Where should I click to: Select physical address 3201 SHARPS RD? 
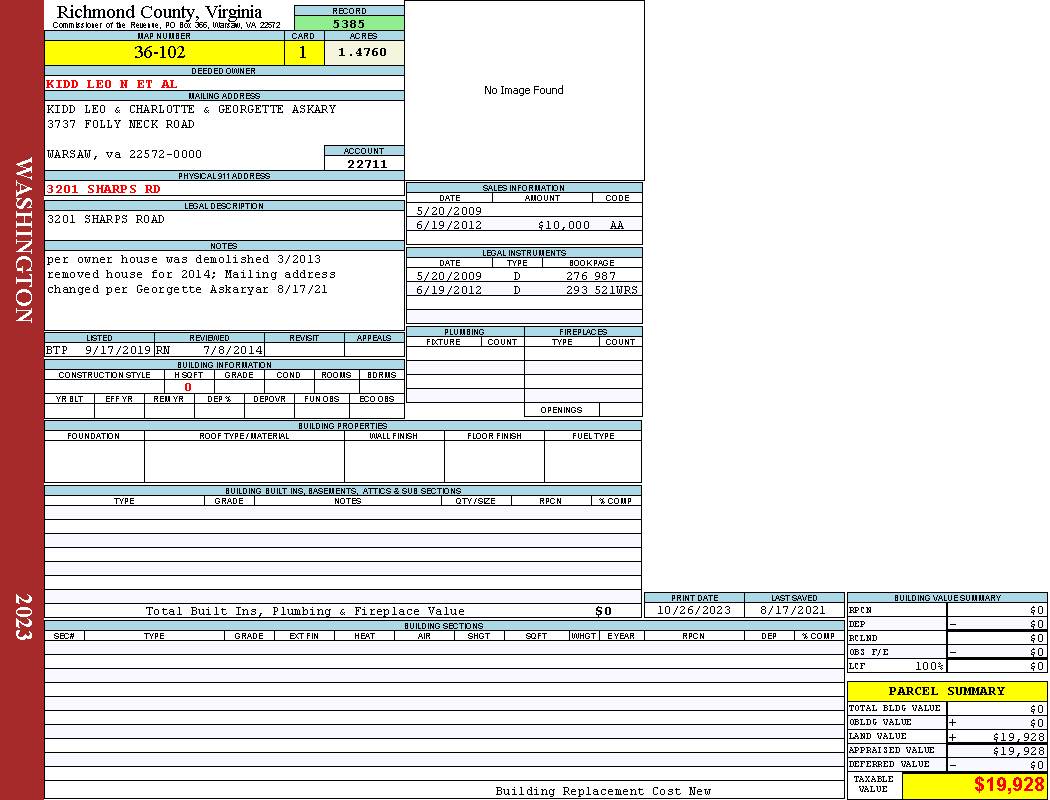click(104, 189)
